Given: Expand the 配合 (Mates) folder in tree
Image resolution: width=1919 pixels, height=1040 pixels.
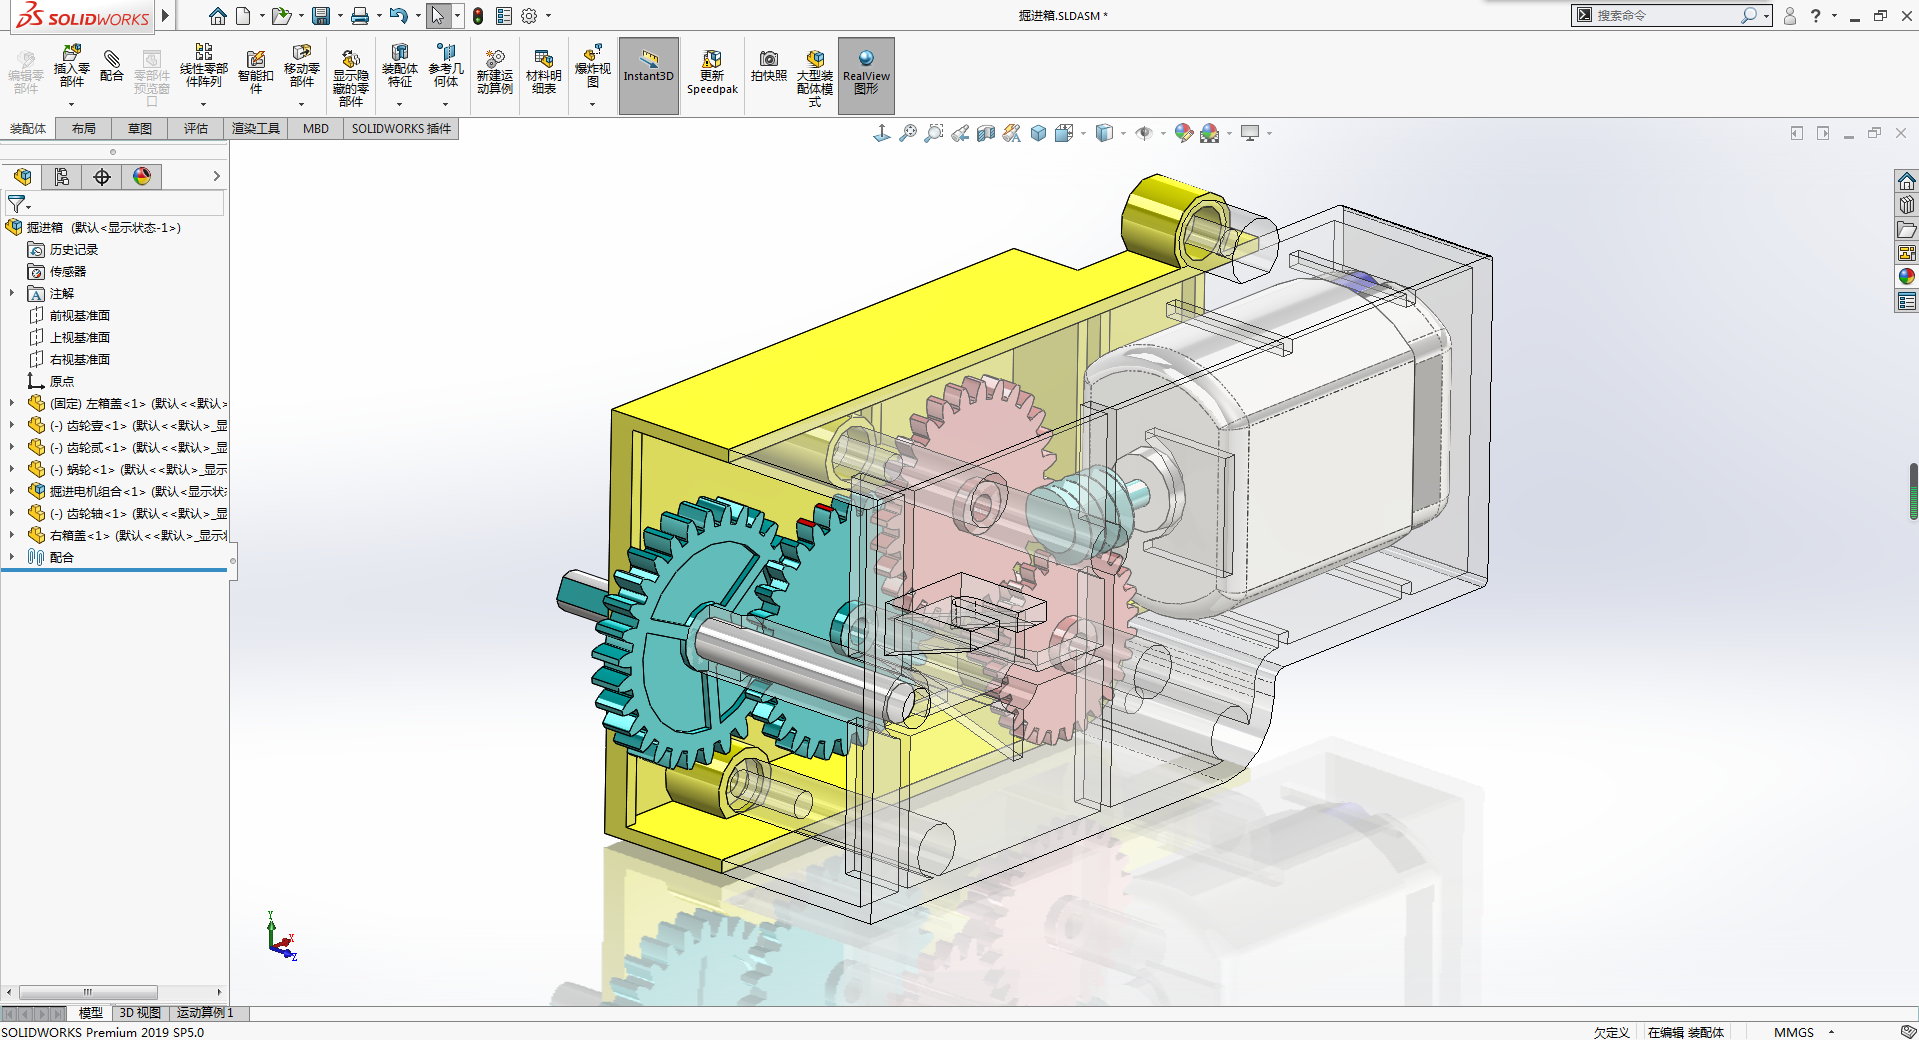Looking at the screenshot, I should click(12, 557).
